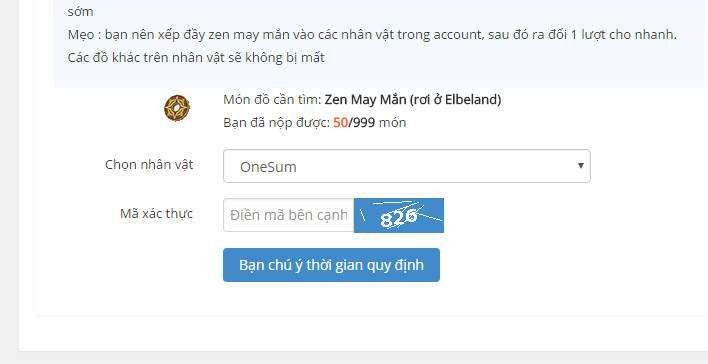Viewport: 708px width, 364px height.
Task: Click the 'Món đồ cần tìm:' label
Action: 272,99
